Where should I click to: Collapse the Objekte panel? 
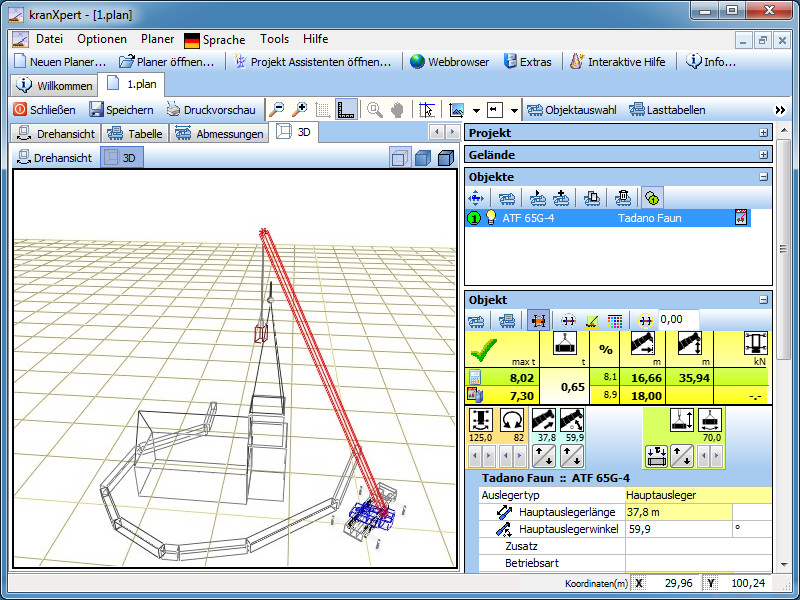click(764, 177)
